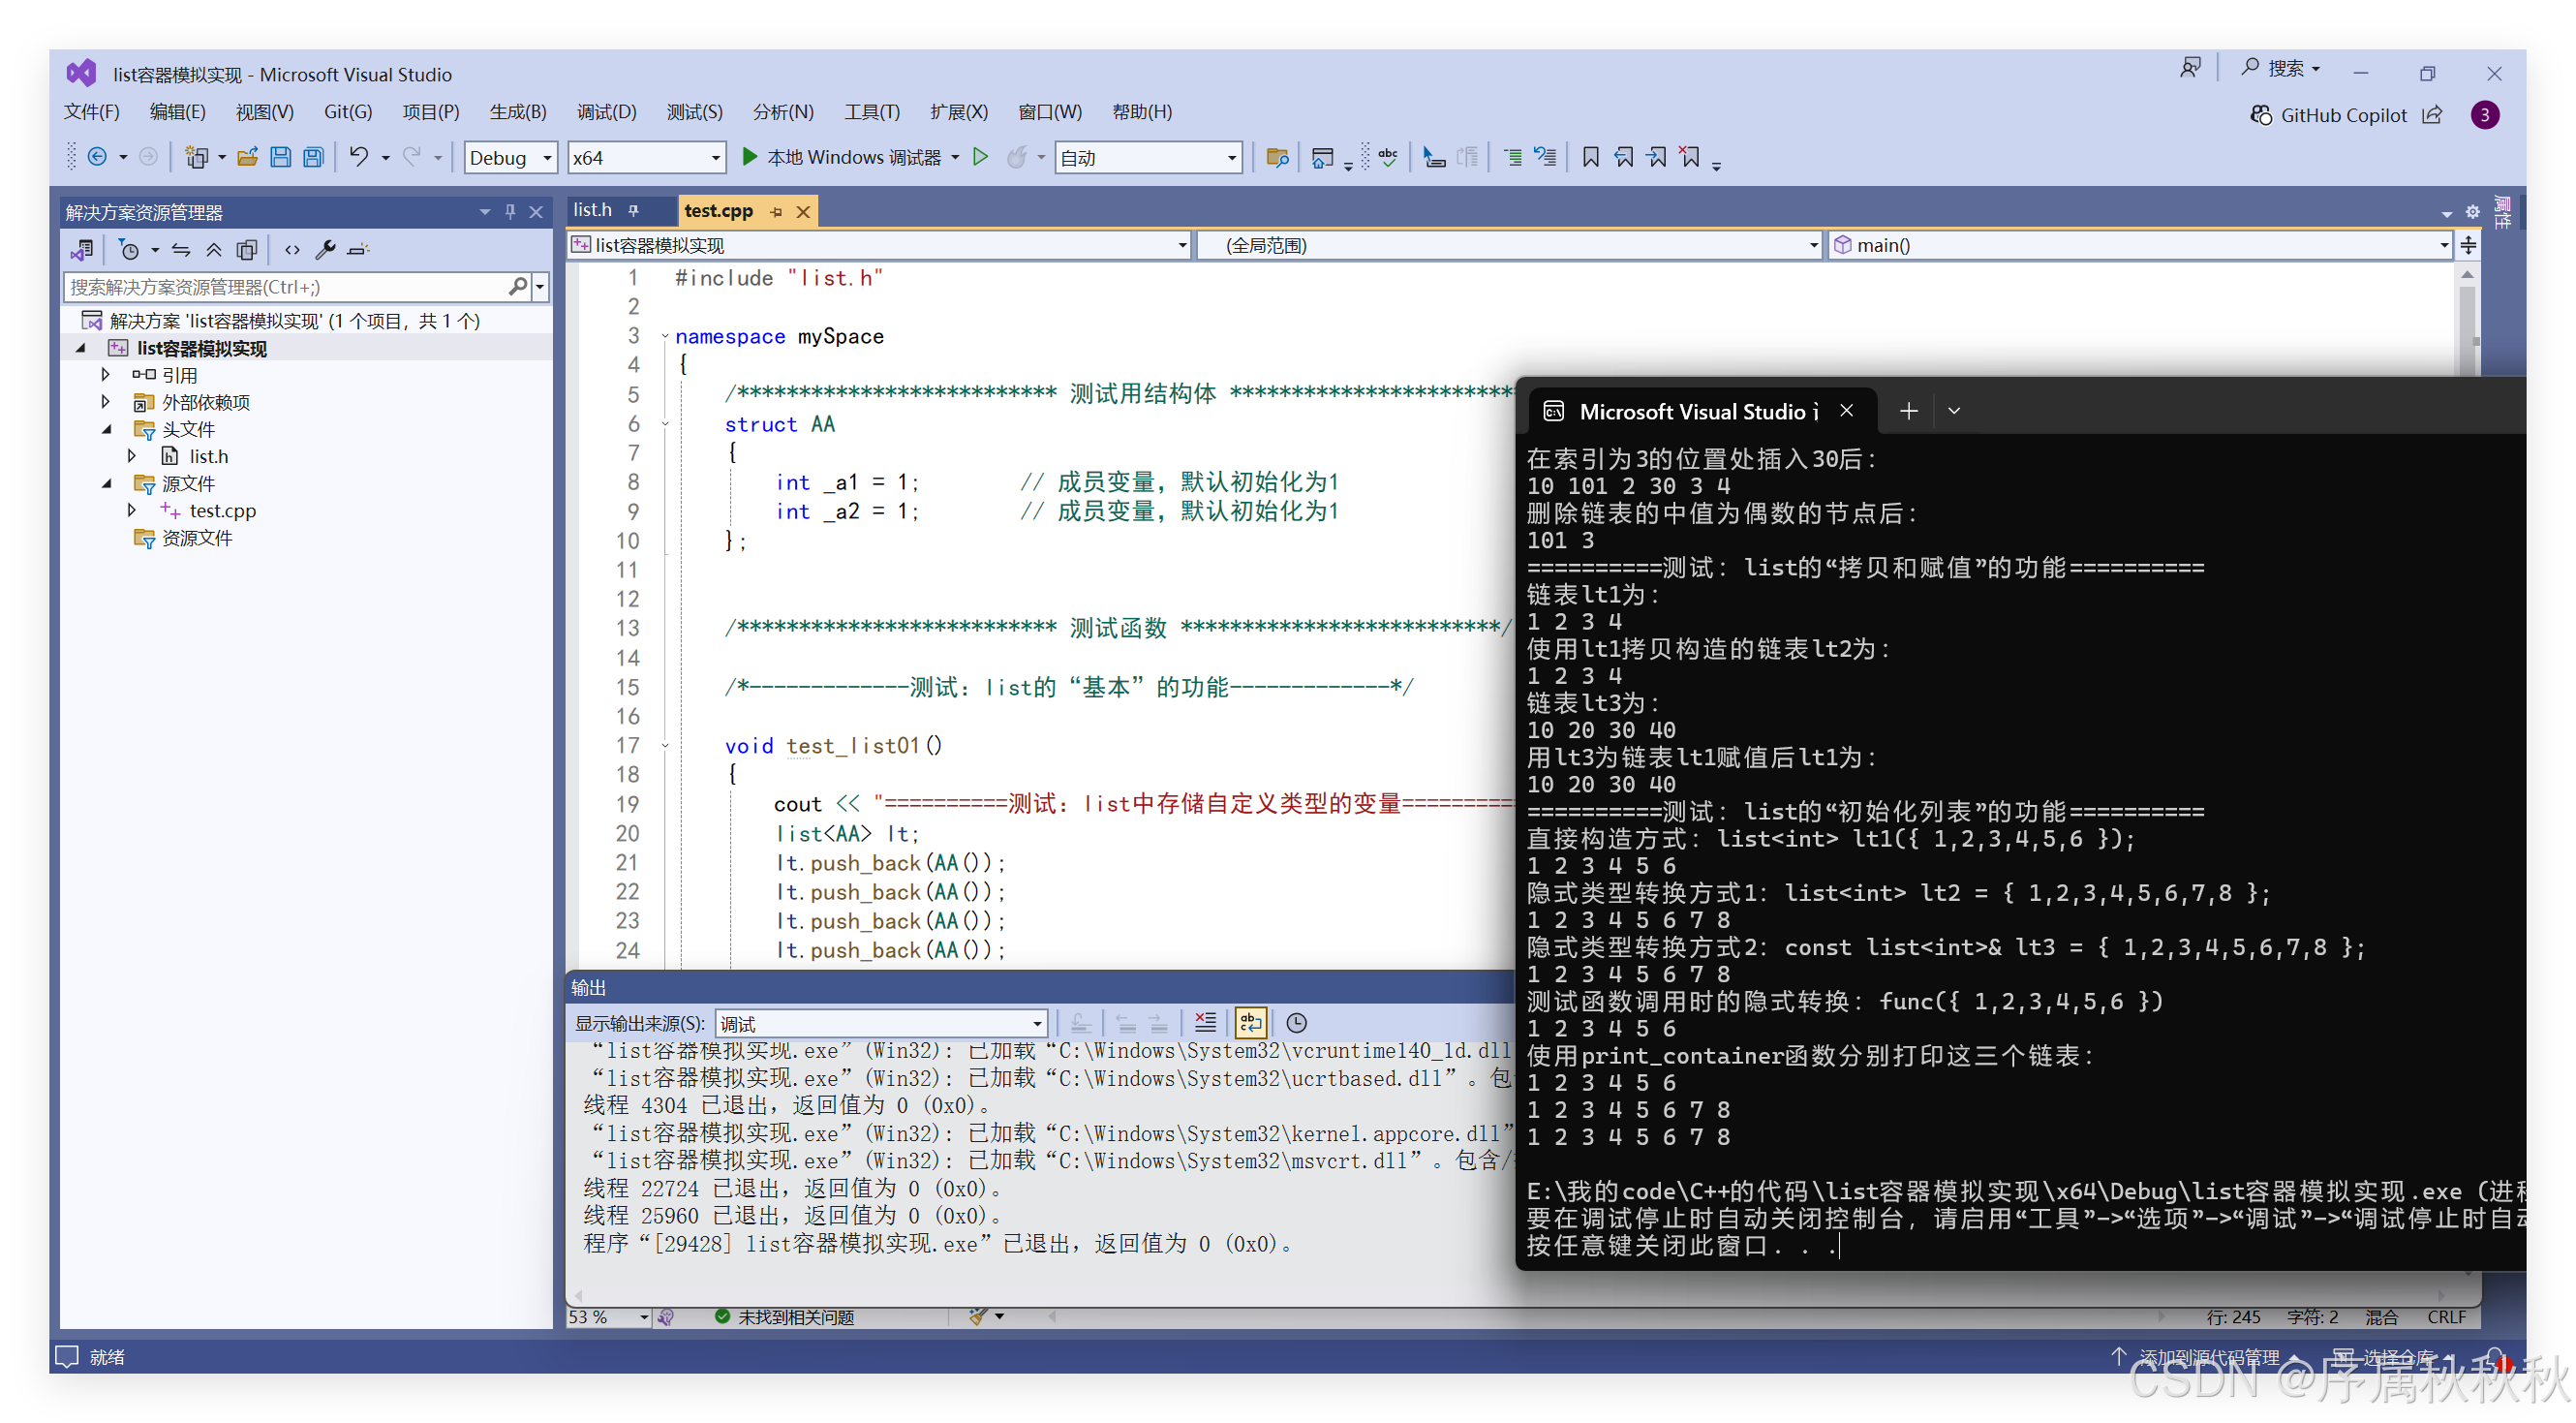2576x1423 pixels.
Task: Click Clear All Bookmarks icon with red X
Action: (1690, 157)
